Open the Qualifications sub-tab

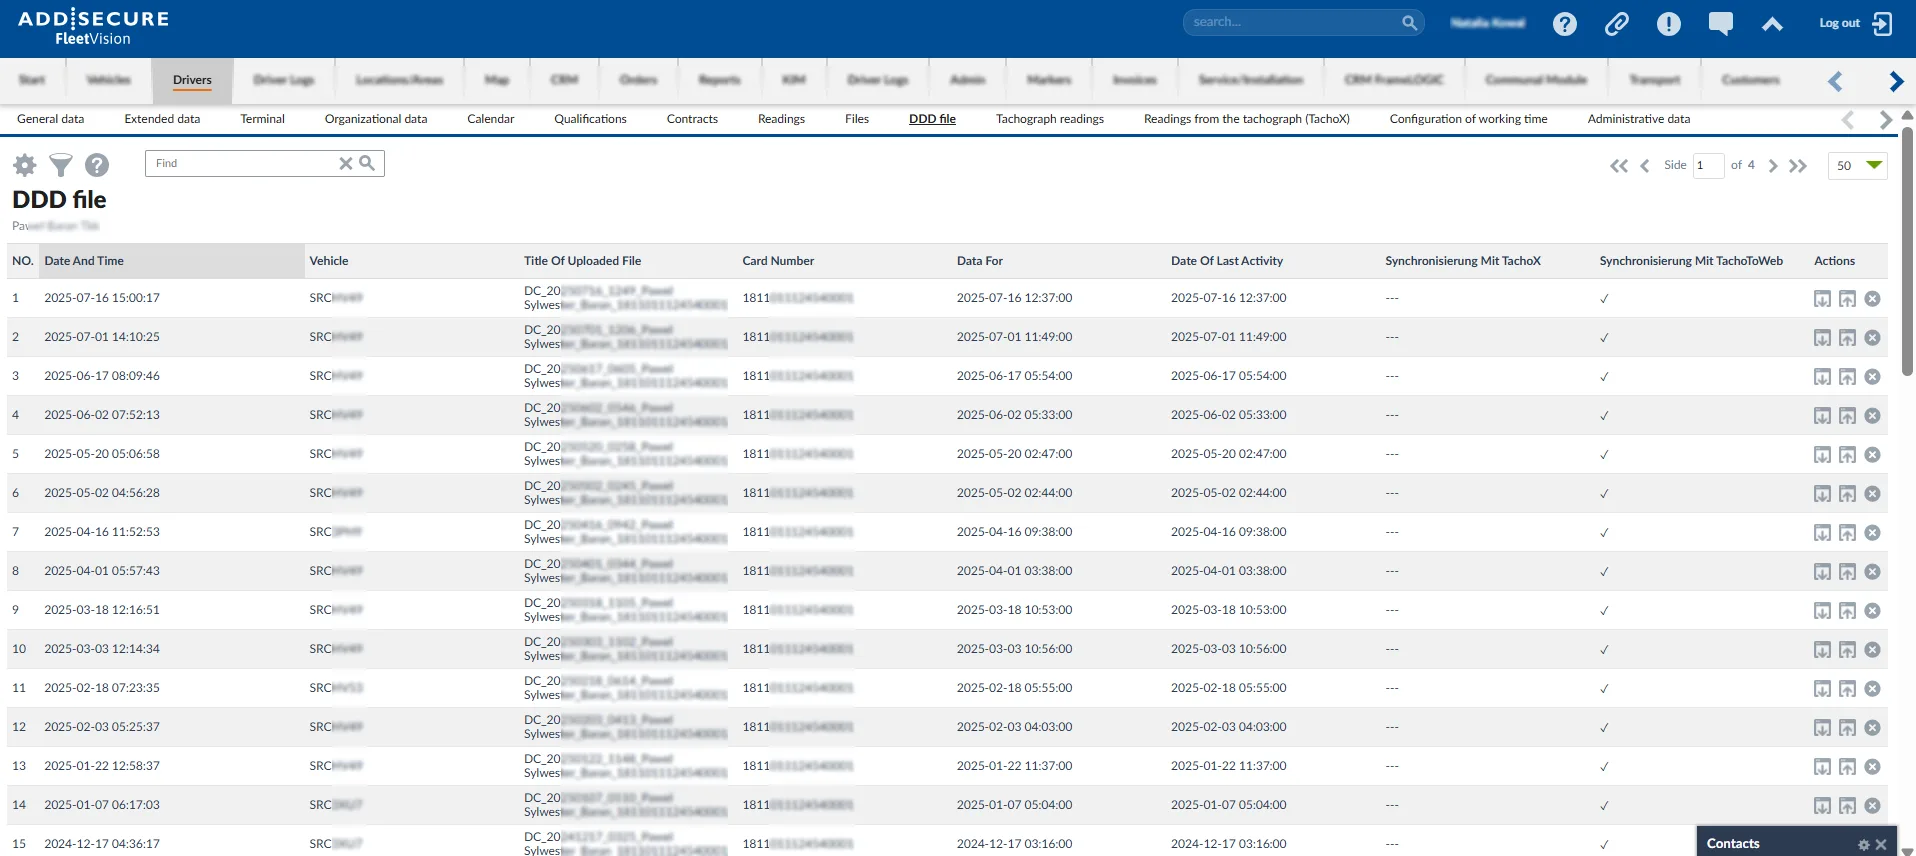[590, 119]
